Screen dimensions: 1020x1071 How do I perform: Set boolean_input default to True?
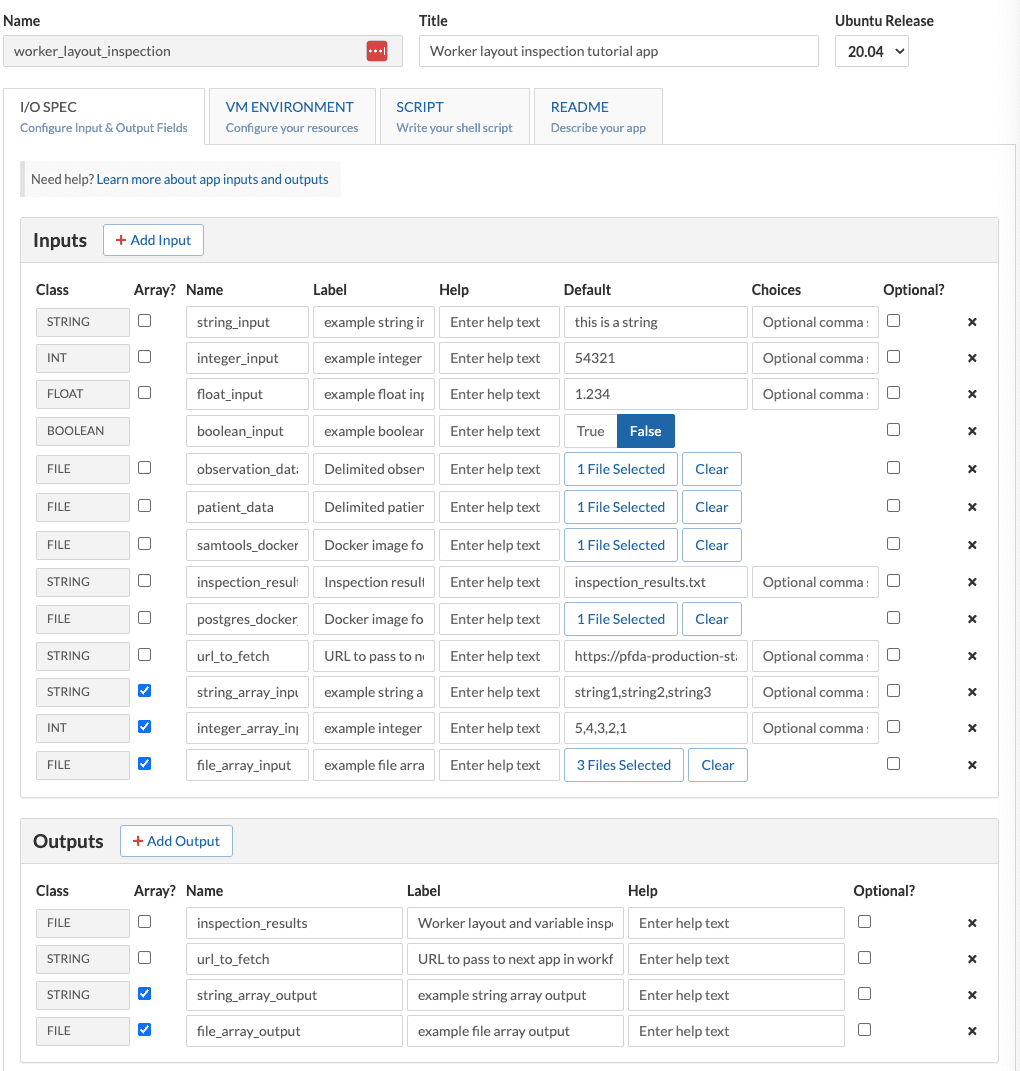pos(591,431)
